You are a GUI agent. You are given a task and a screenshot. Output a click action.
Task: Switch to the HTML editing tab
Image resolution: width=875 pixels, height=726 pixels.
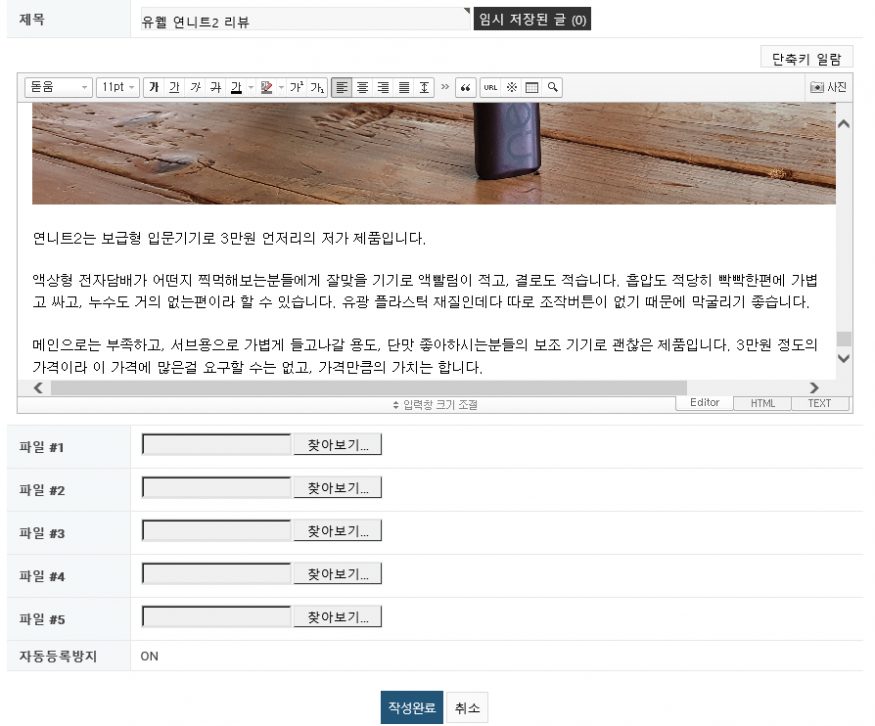coord(762,403)
